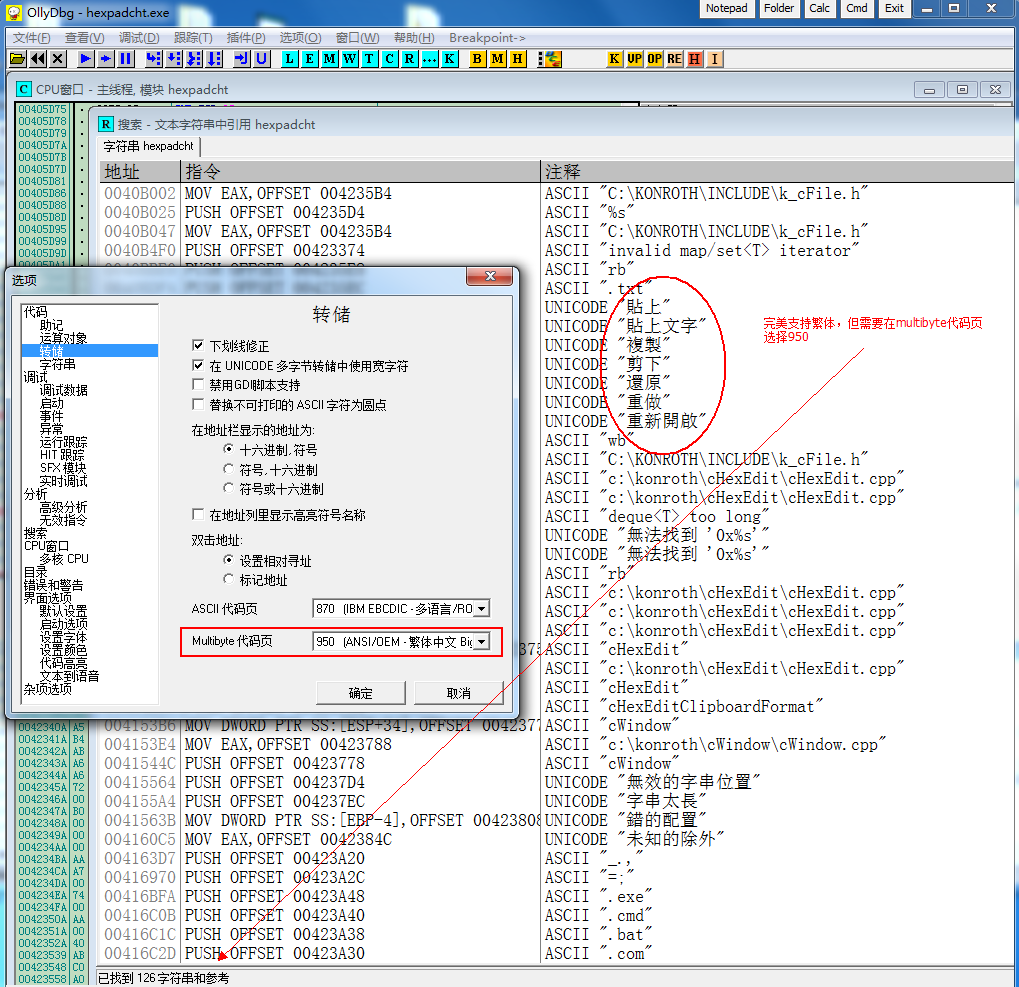The width and height of the screenshot is (1019, 987).
Task: Open the Hardware breakpoints yellow H icon
Action: 518,59
